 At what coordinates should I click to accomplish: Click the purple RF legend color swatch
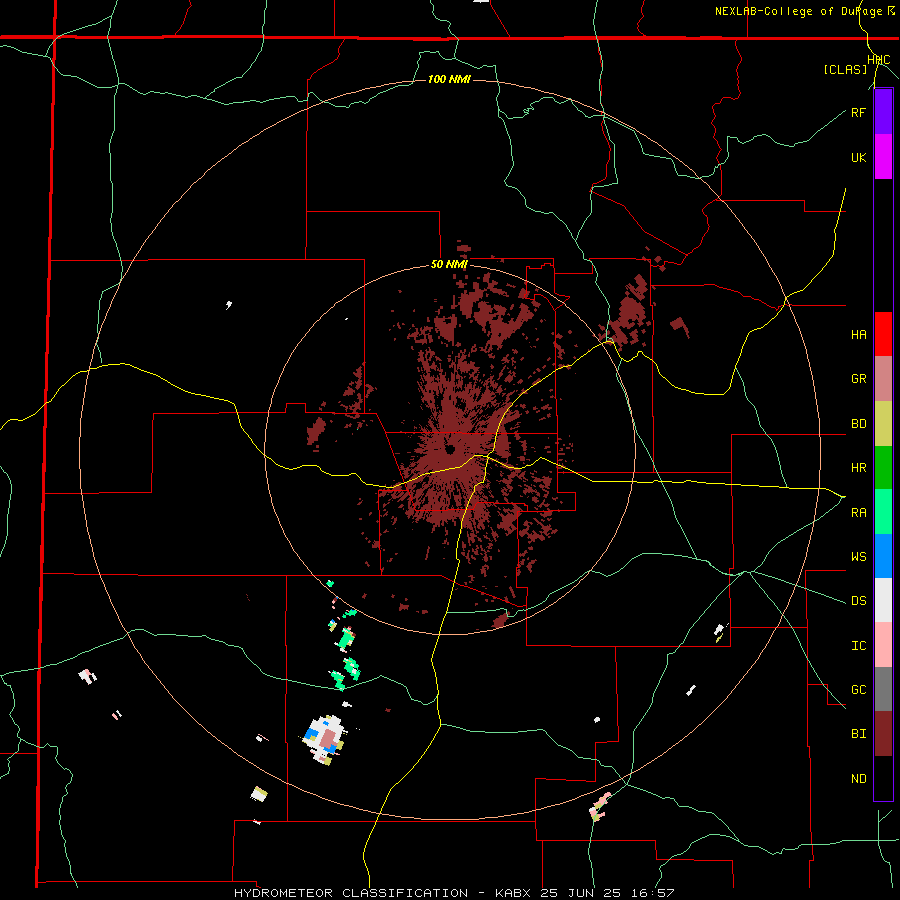pos(883,112)
